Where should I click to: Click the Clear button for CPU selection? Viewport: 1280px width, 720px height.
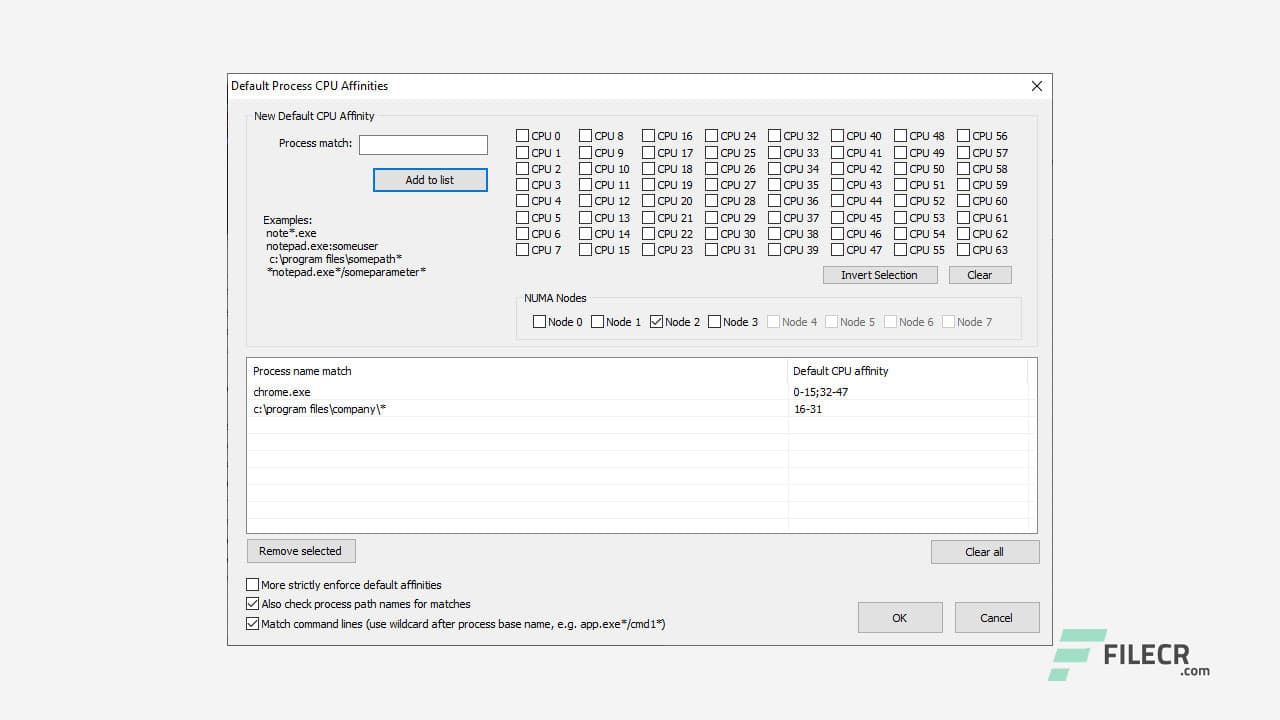click(x=979, y=274)
